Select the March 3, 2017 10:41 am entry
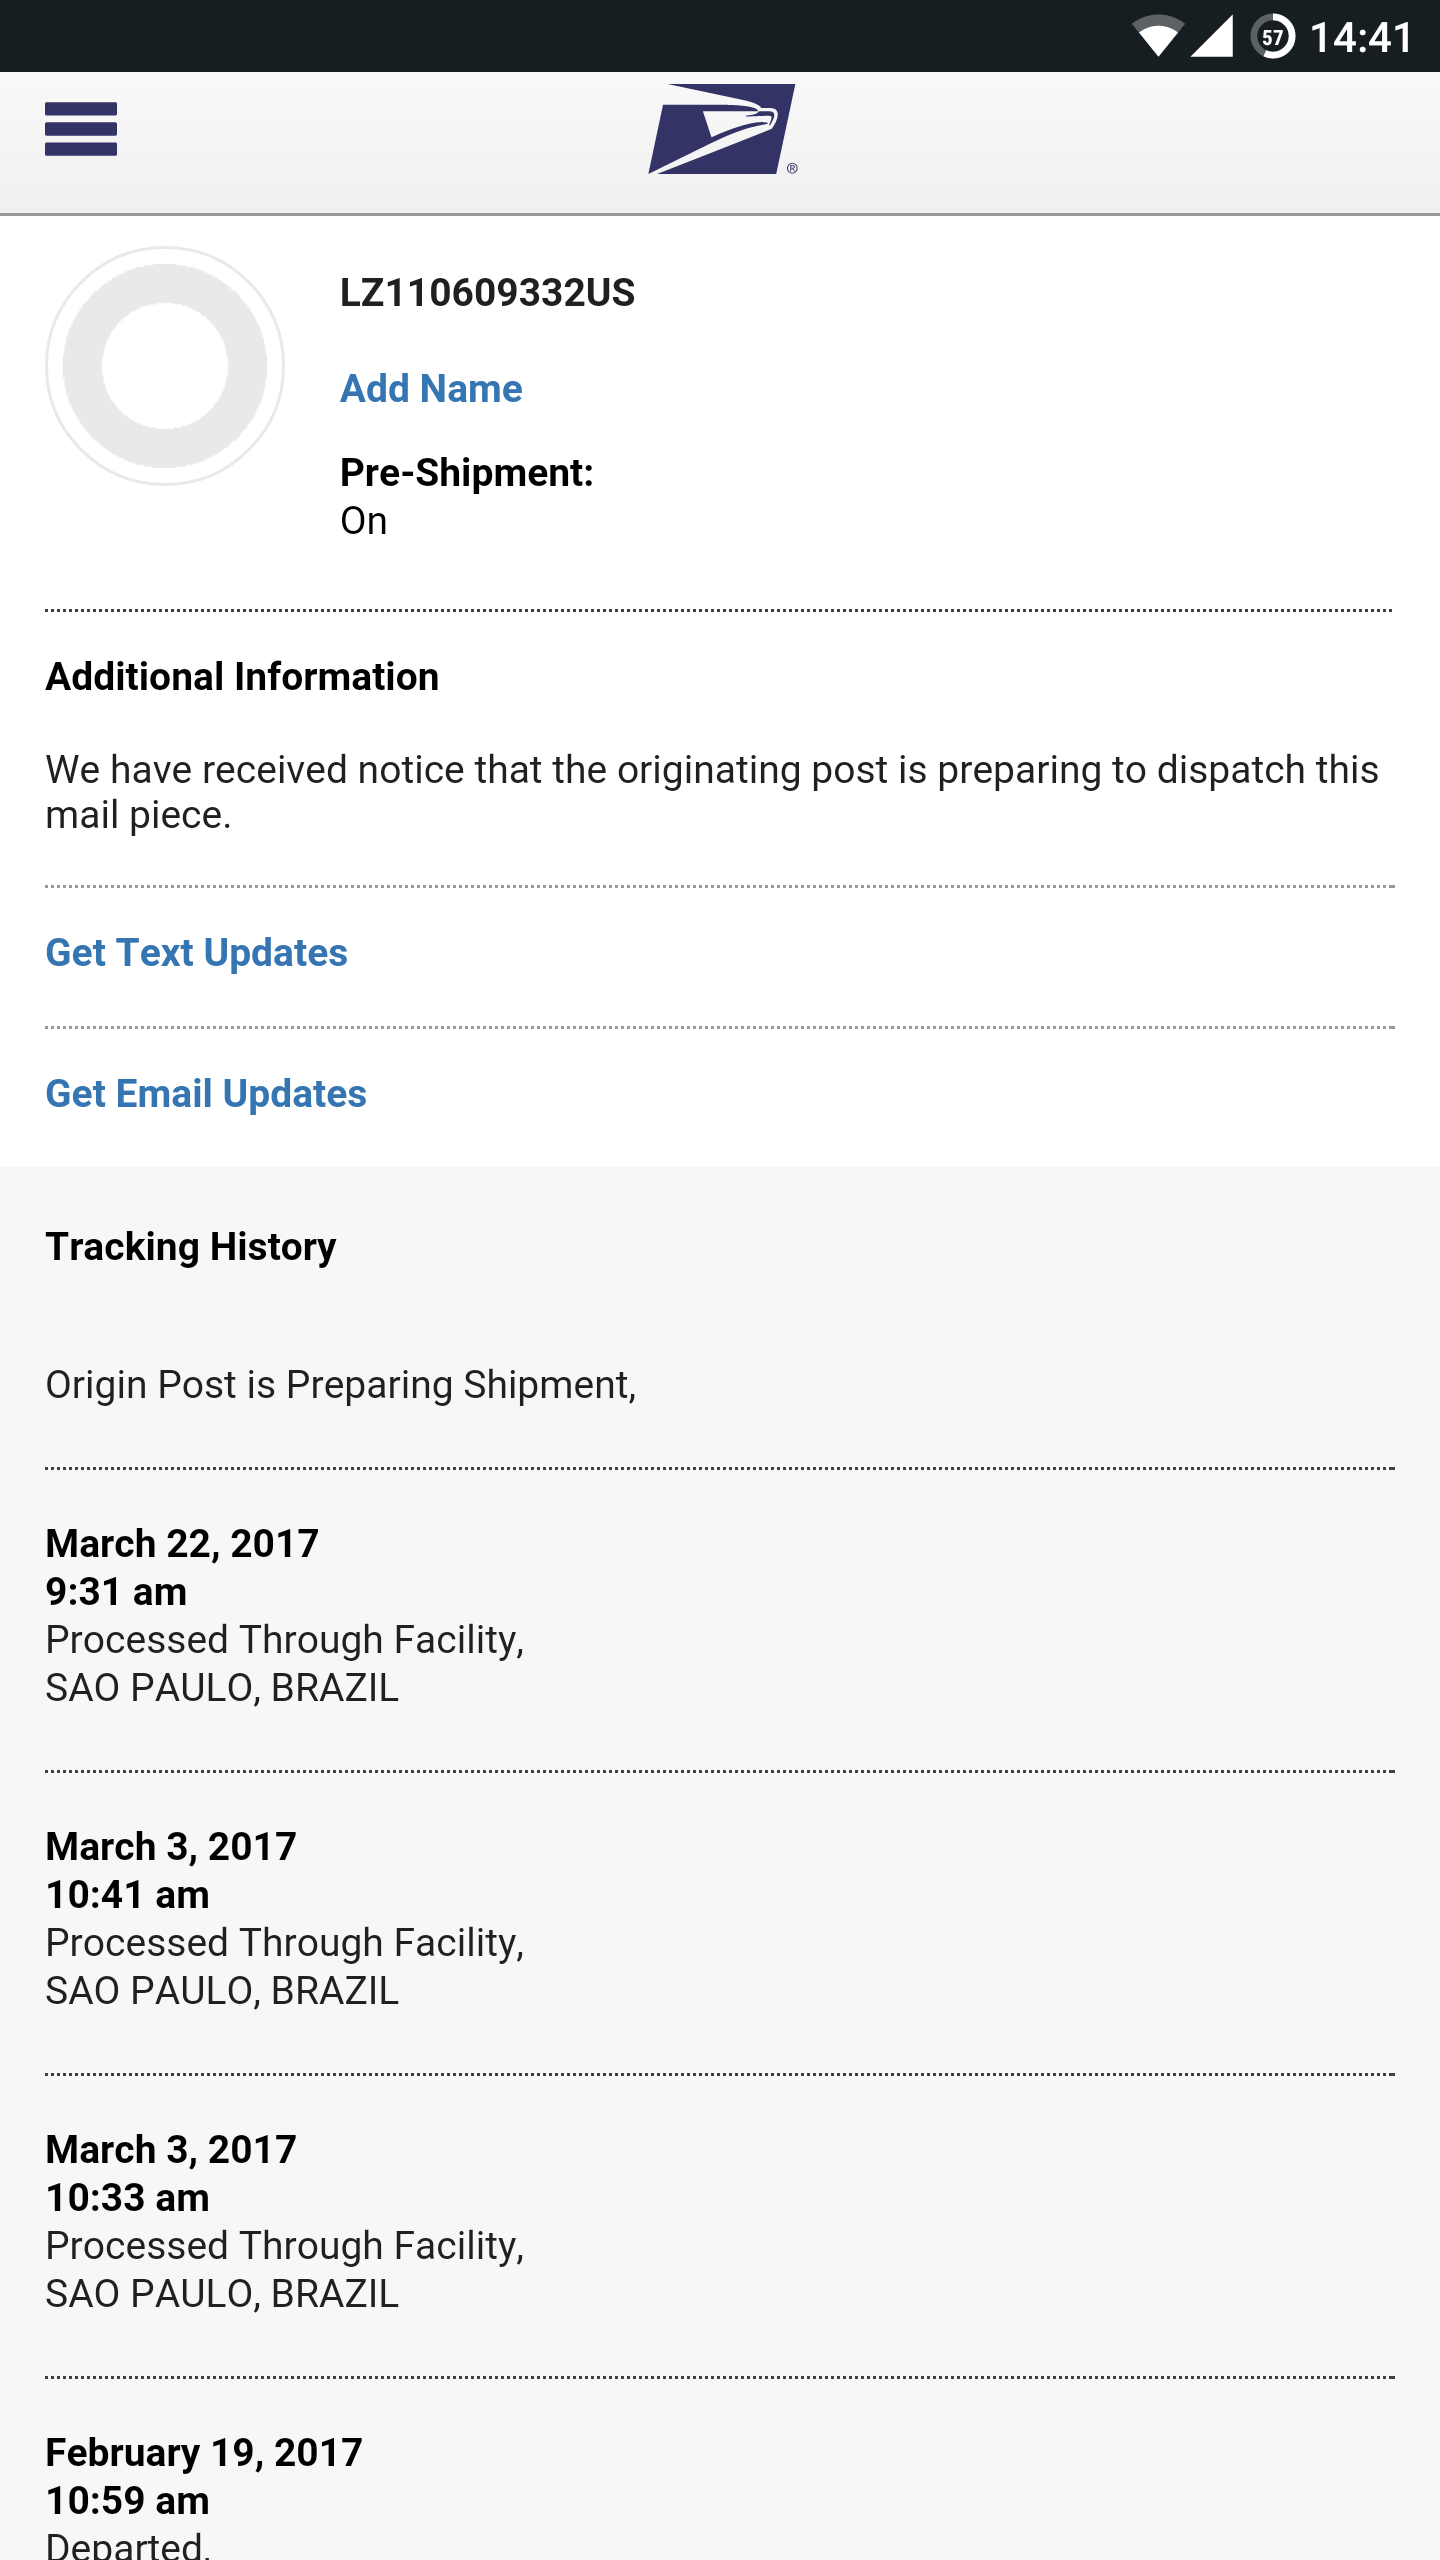The height and width of the screenshot is (2560, 1440). 720,1919
